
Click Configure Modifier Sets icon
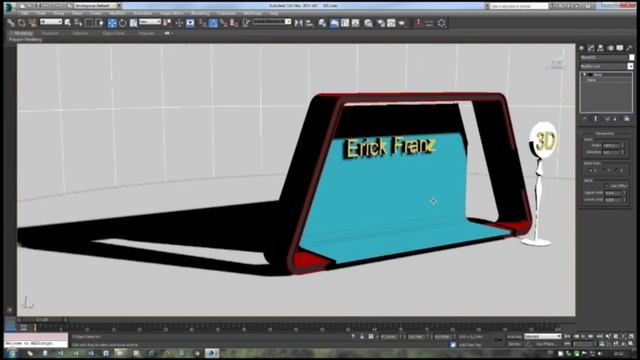pos(627,119)
